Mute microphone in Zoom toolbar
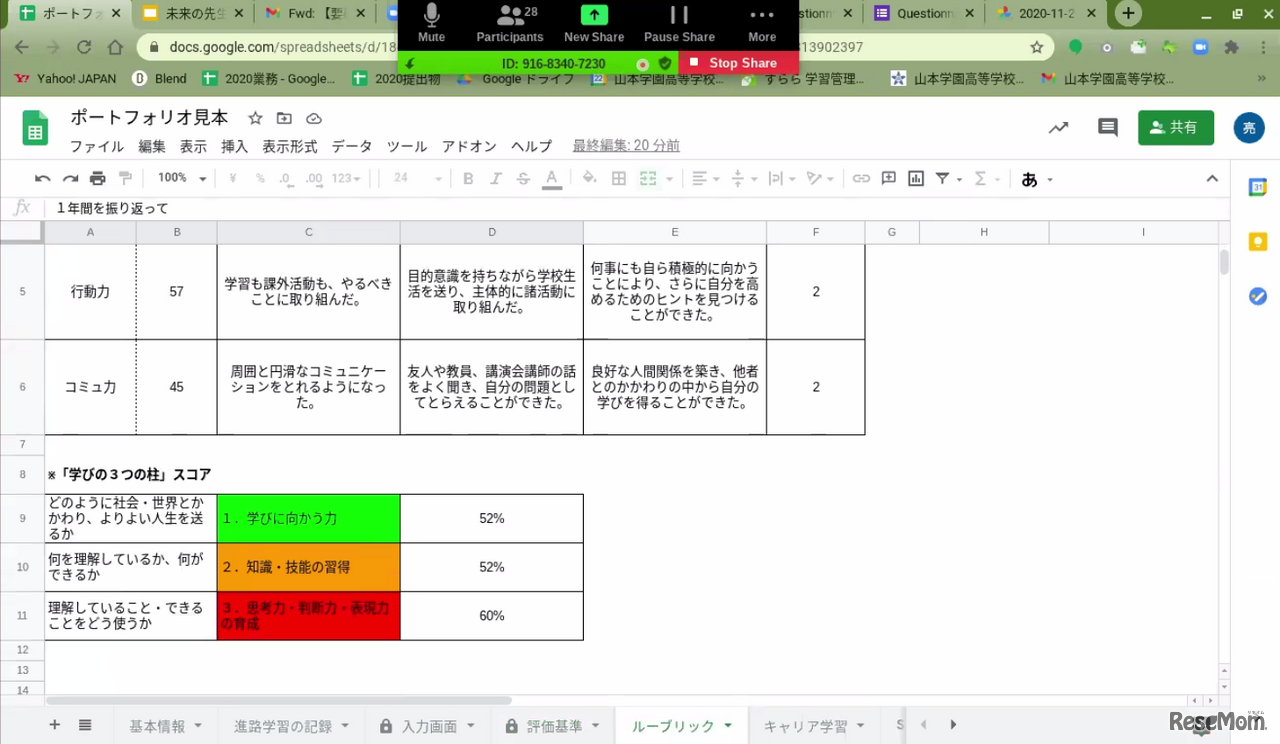 tap(431, 23)
